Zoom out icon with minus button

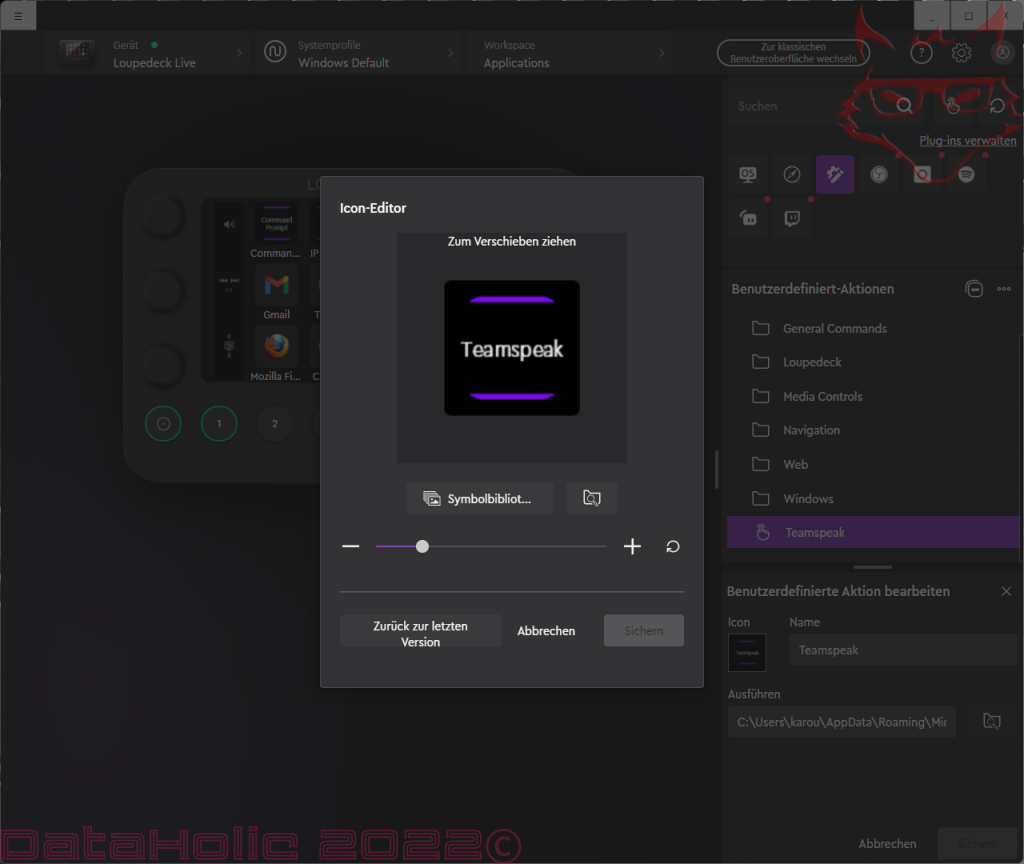pyautogui.click(x=351, y=546)
